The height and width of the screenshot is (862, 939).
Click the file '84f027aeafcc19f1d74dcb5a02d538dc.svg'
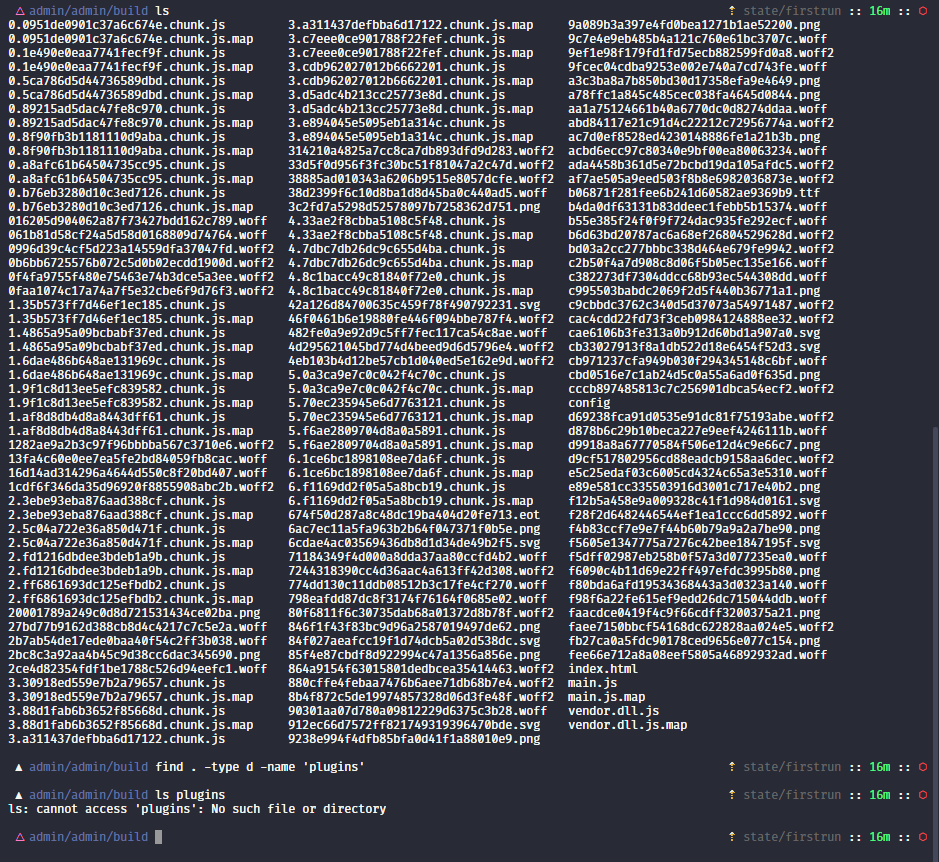(x=414, y=641)
